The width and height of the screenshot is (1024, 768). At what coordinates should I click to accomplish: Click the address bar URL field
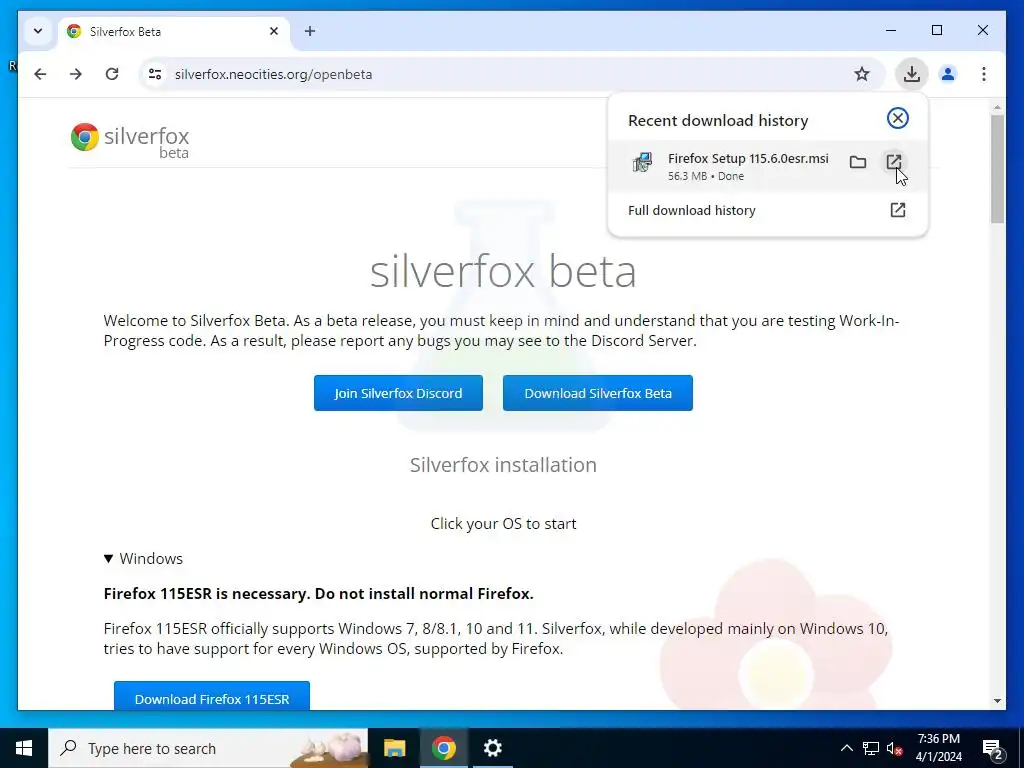[509, 74]
